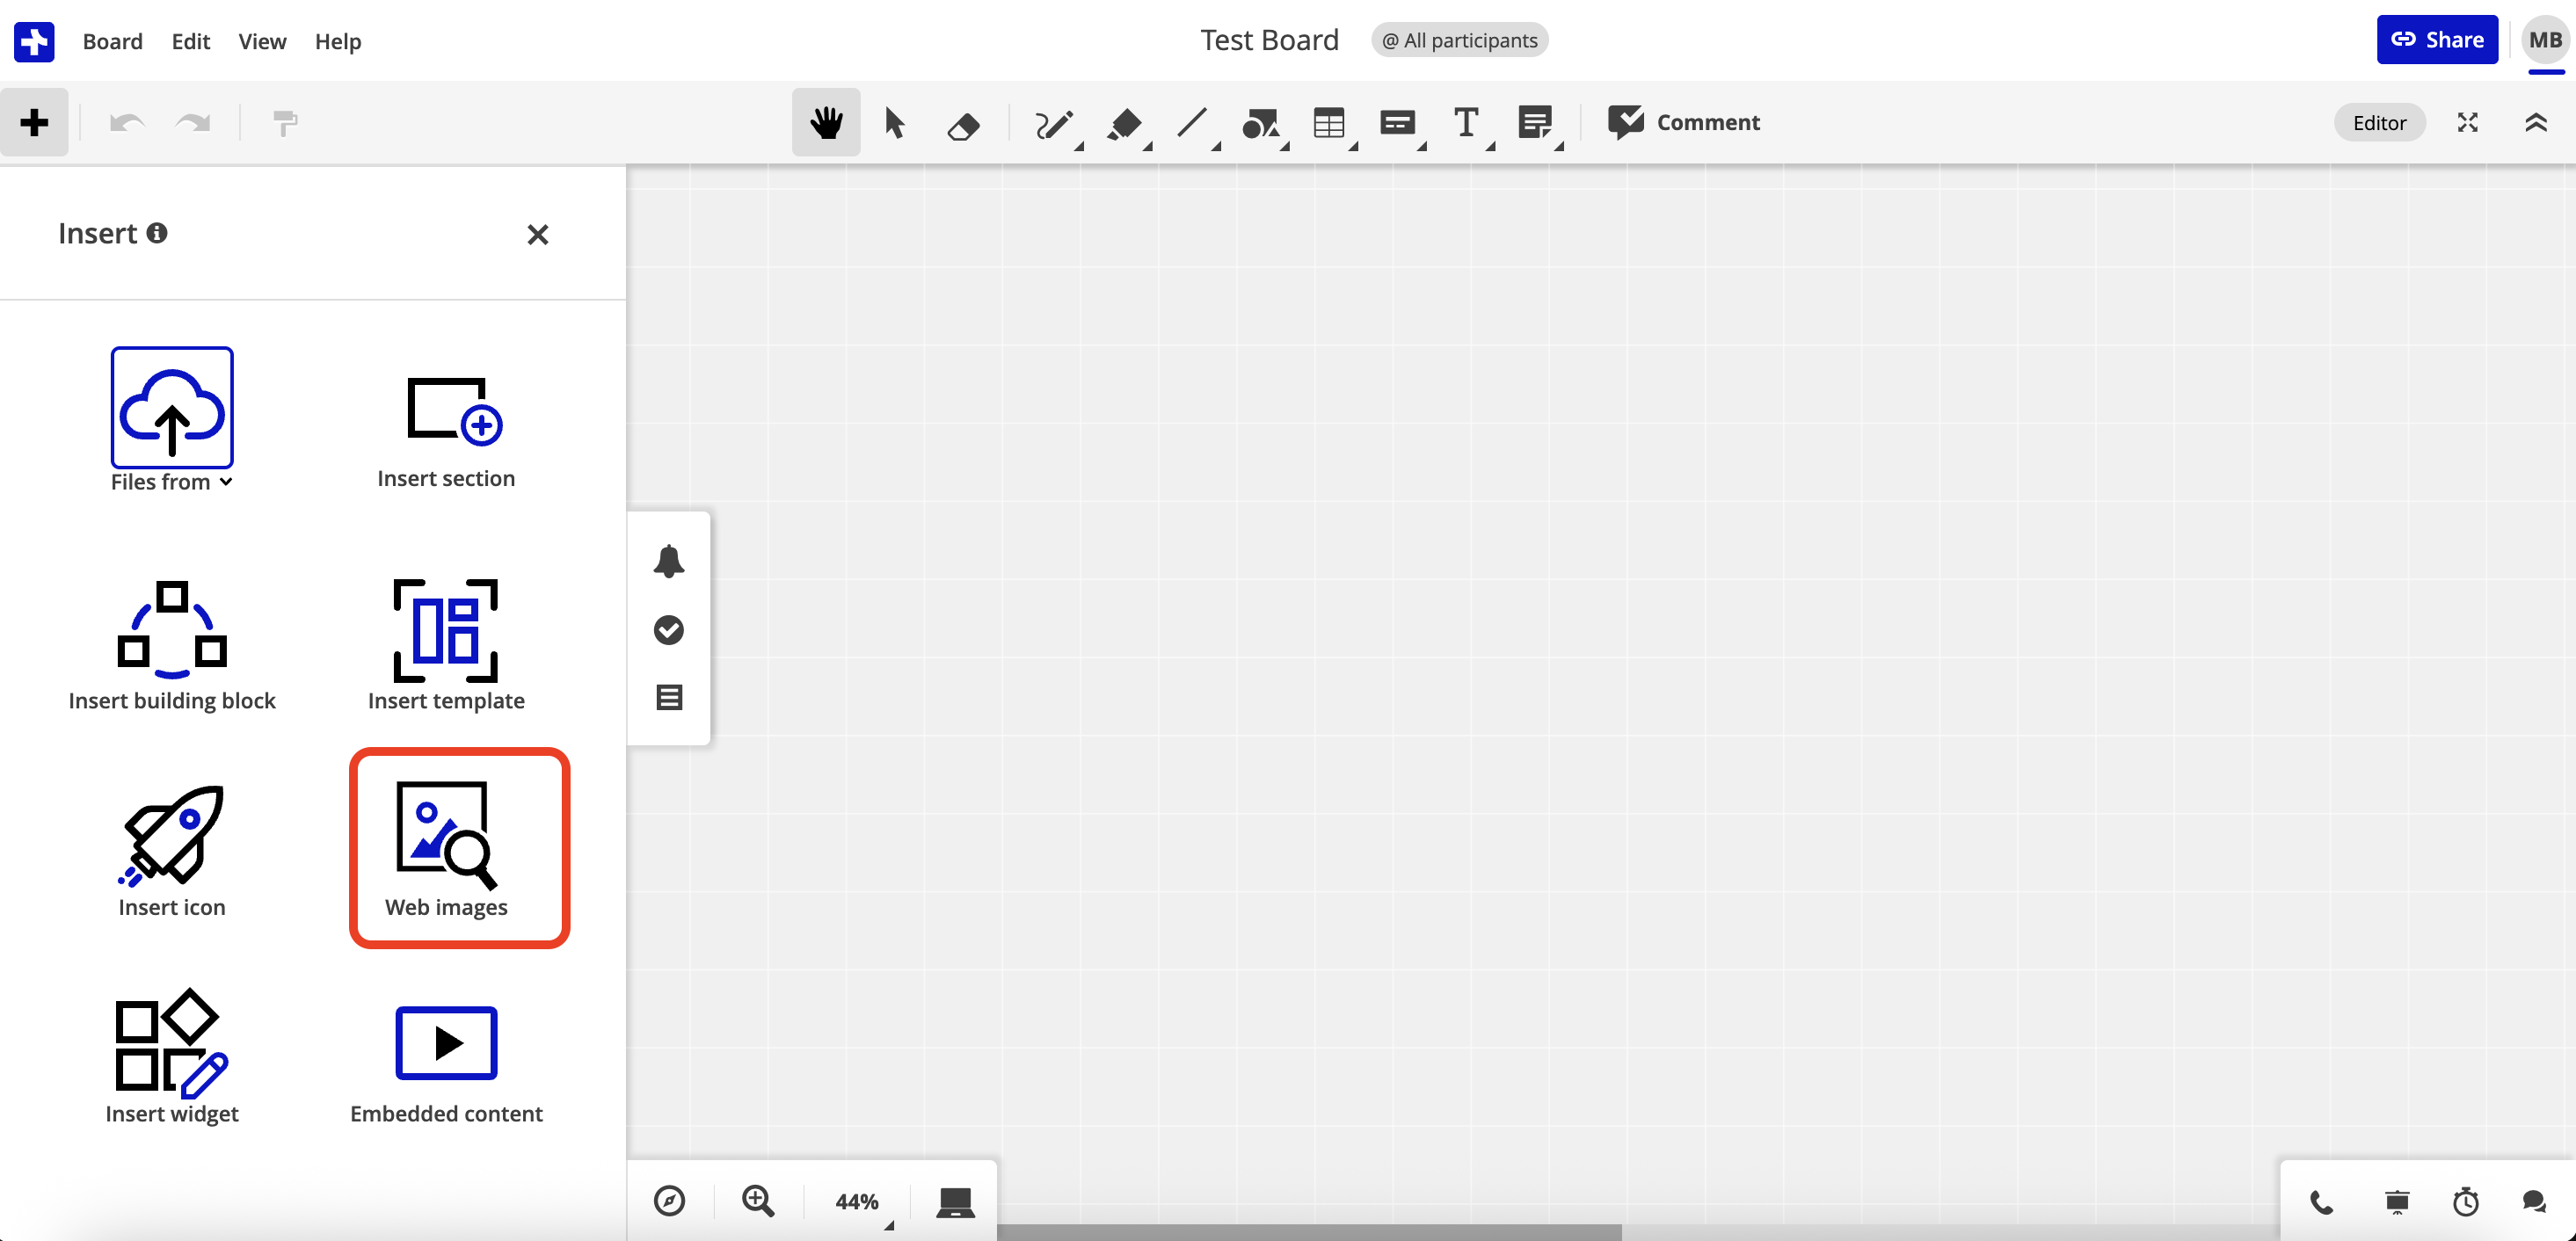Open the Timer stopwatch

(x=2464, y=1202)
